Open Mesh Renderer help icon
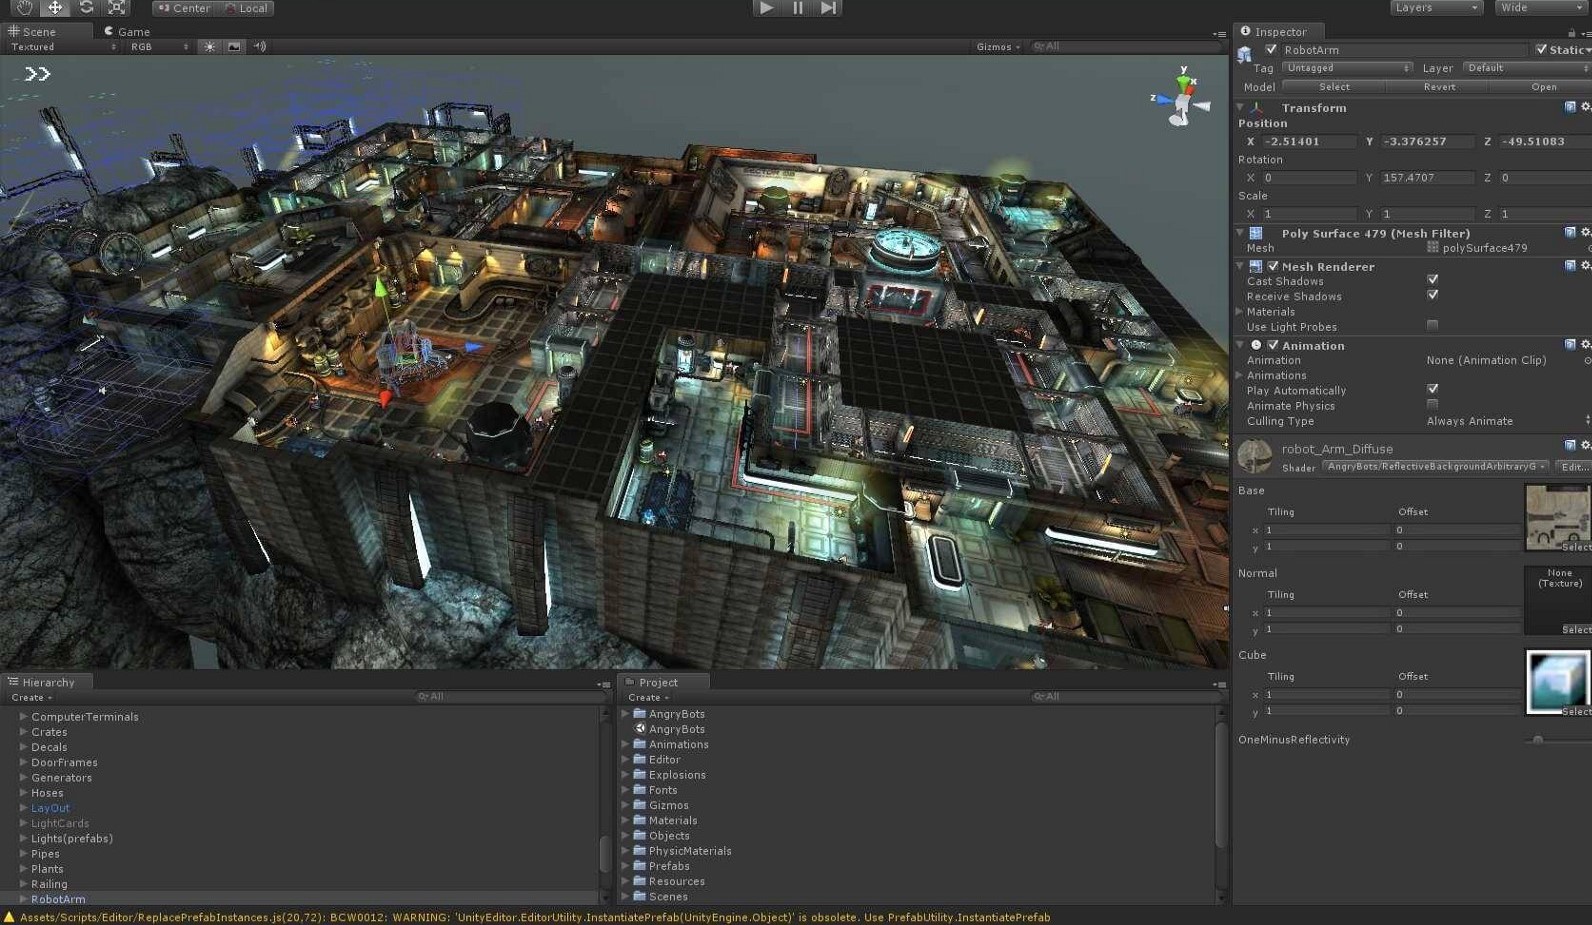Viewport: 1592px width, 925px height. (x=1570, y=265)
